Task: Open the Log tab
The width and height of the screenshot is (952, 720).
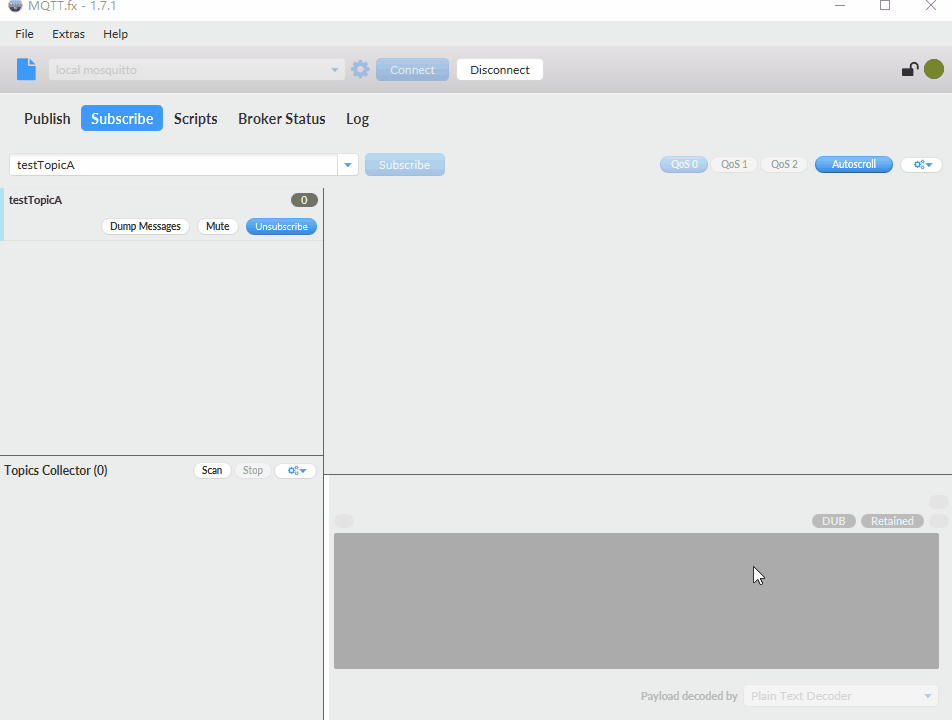Action: (x=358, y=118)
